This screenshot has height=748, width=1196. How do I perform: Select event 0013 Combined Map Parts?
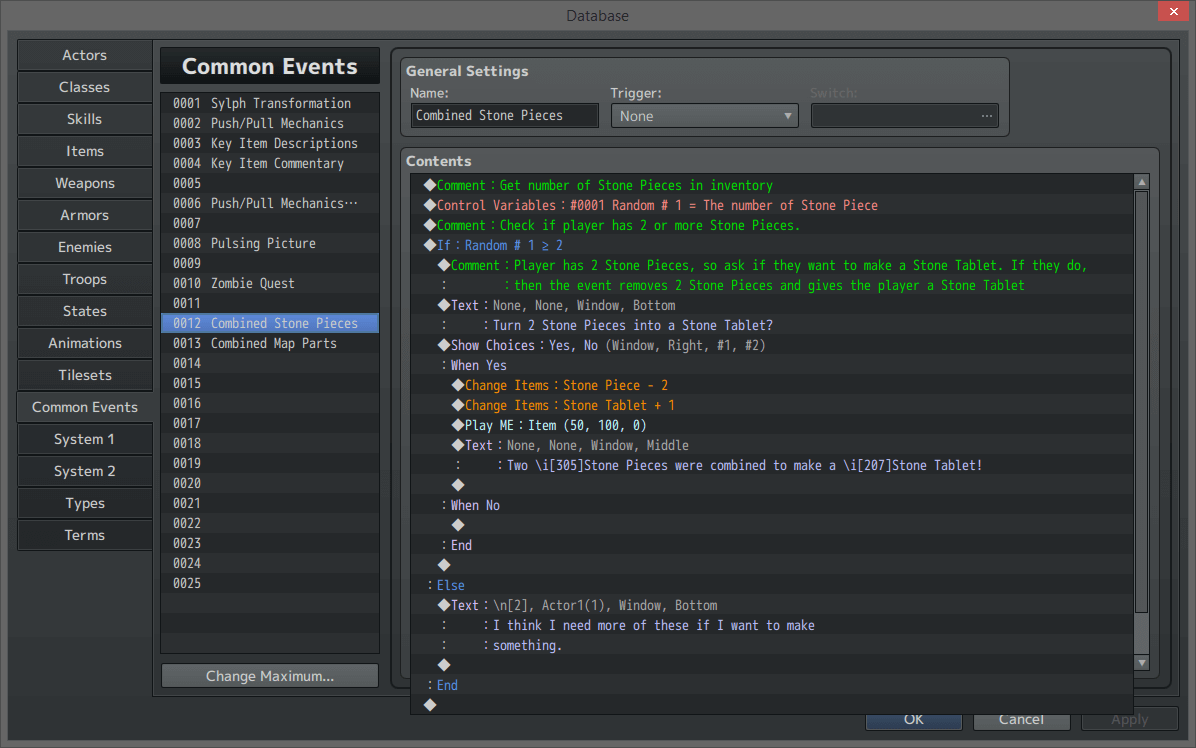pyautogui.click(x=270, y=343)
